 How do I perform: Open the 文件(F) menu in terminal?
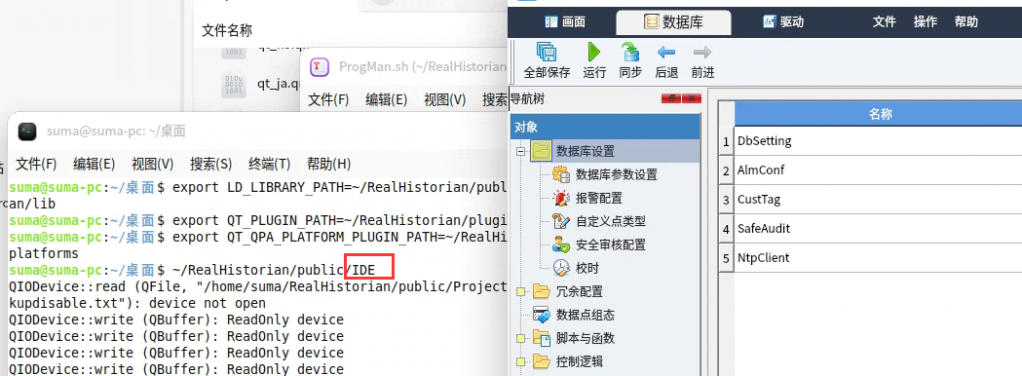click(x=36, y=164)
